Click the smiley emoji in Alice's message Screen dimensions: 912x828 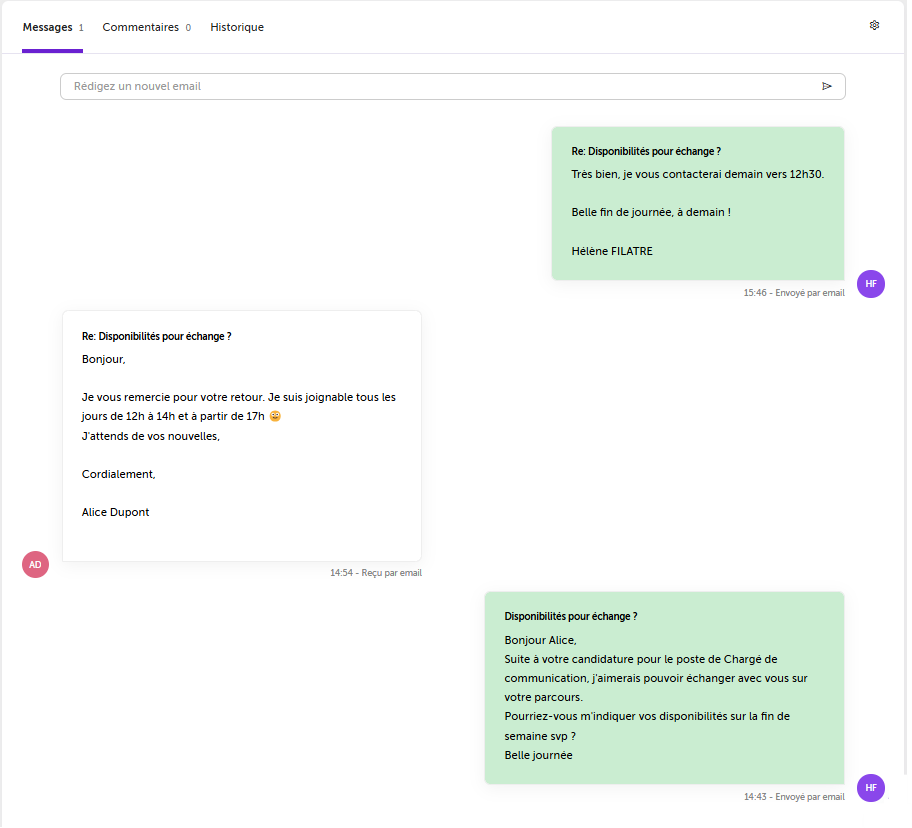click(x=275, y=416)
